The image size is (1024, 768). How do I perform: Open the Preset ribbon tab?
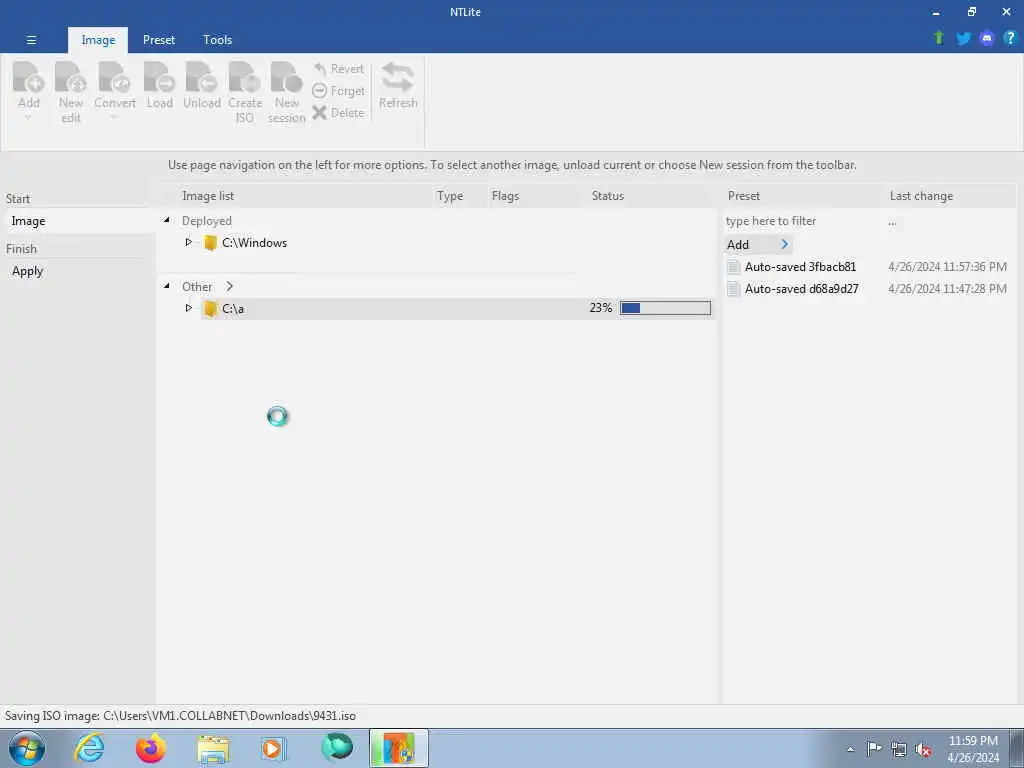click(x=159, y=40)
